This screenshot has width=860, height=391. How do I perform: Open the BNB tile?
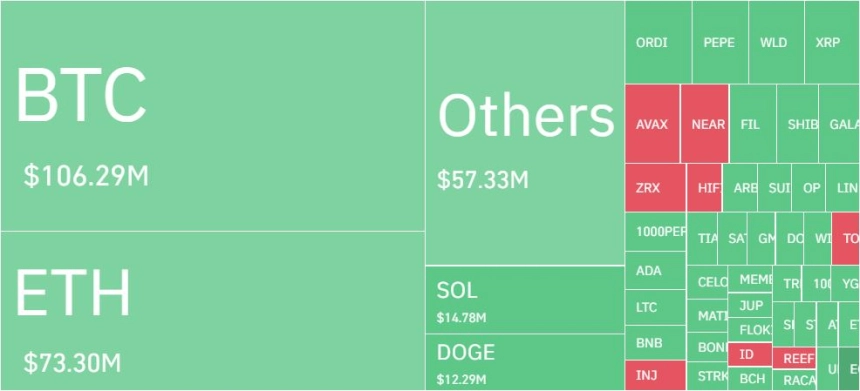pos(655,343)
